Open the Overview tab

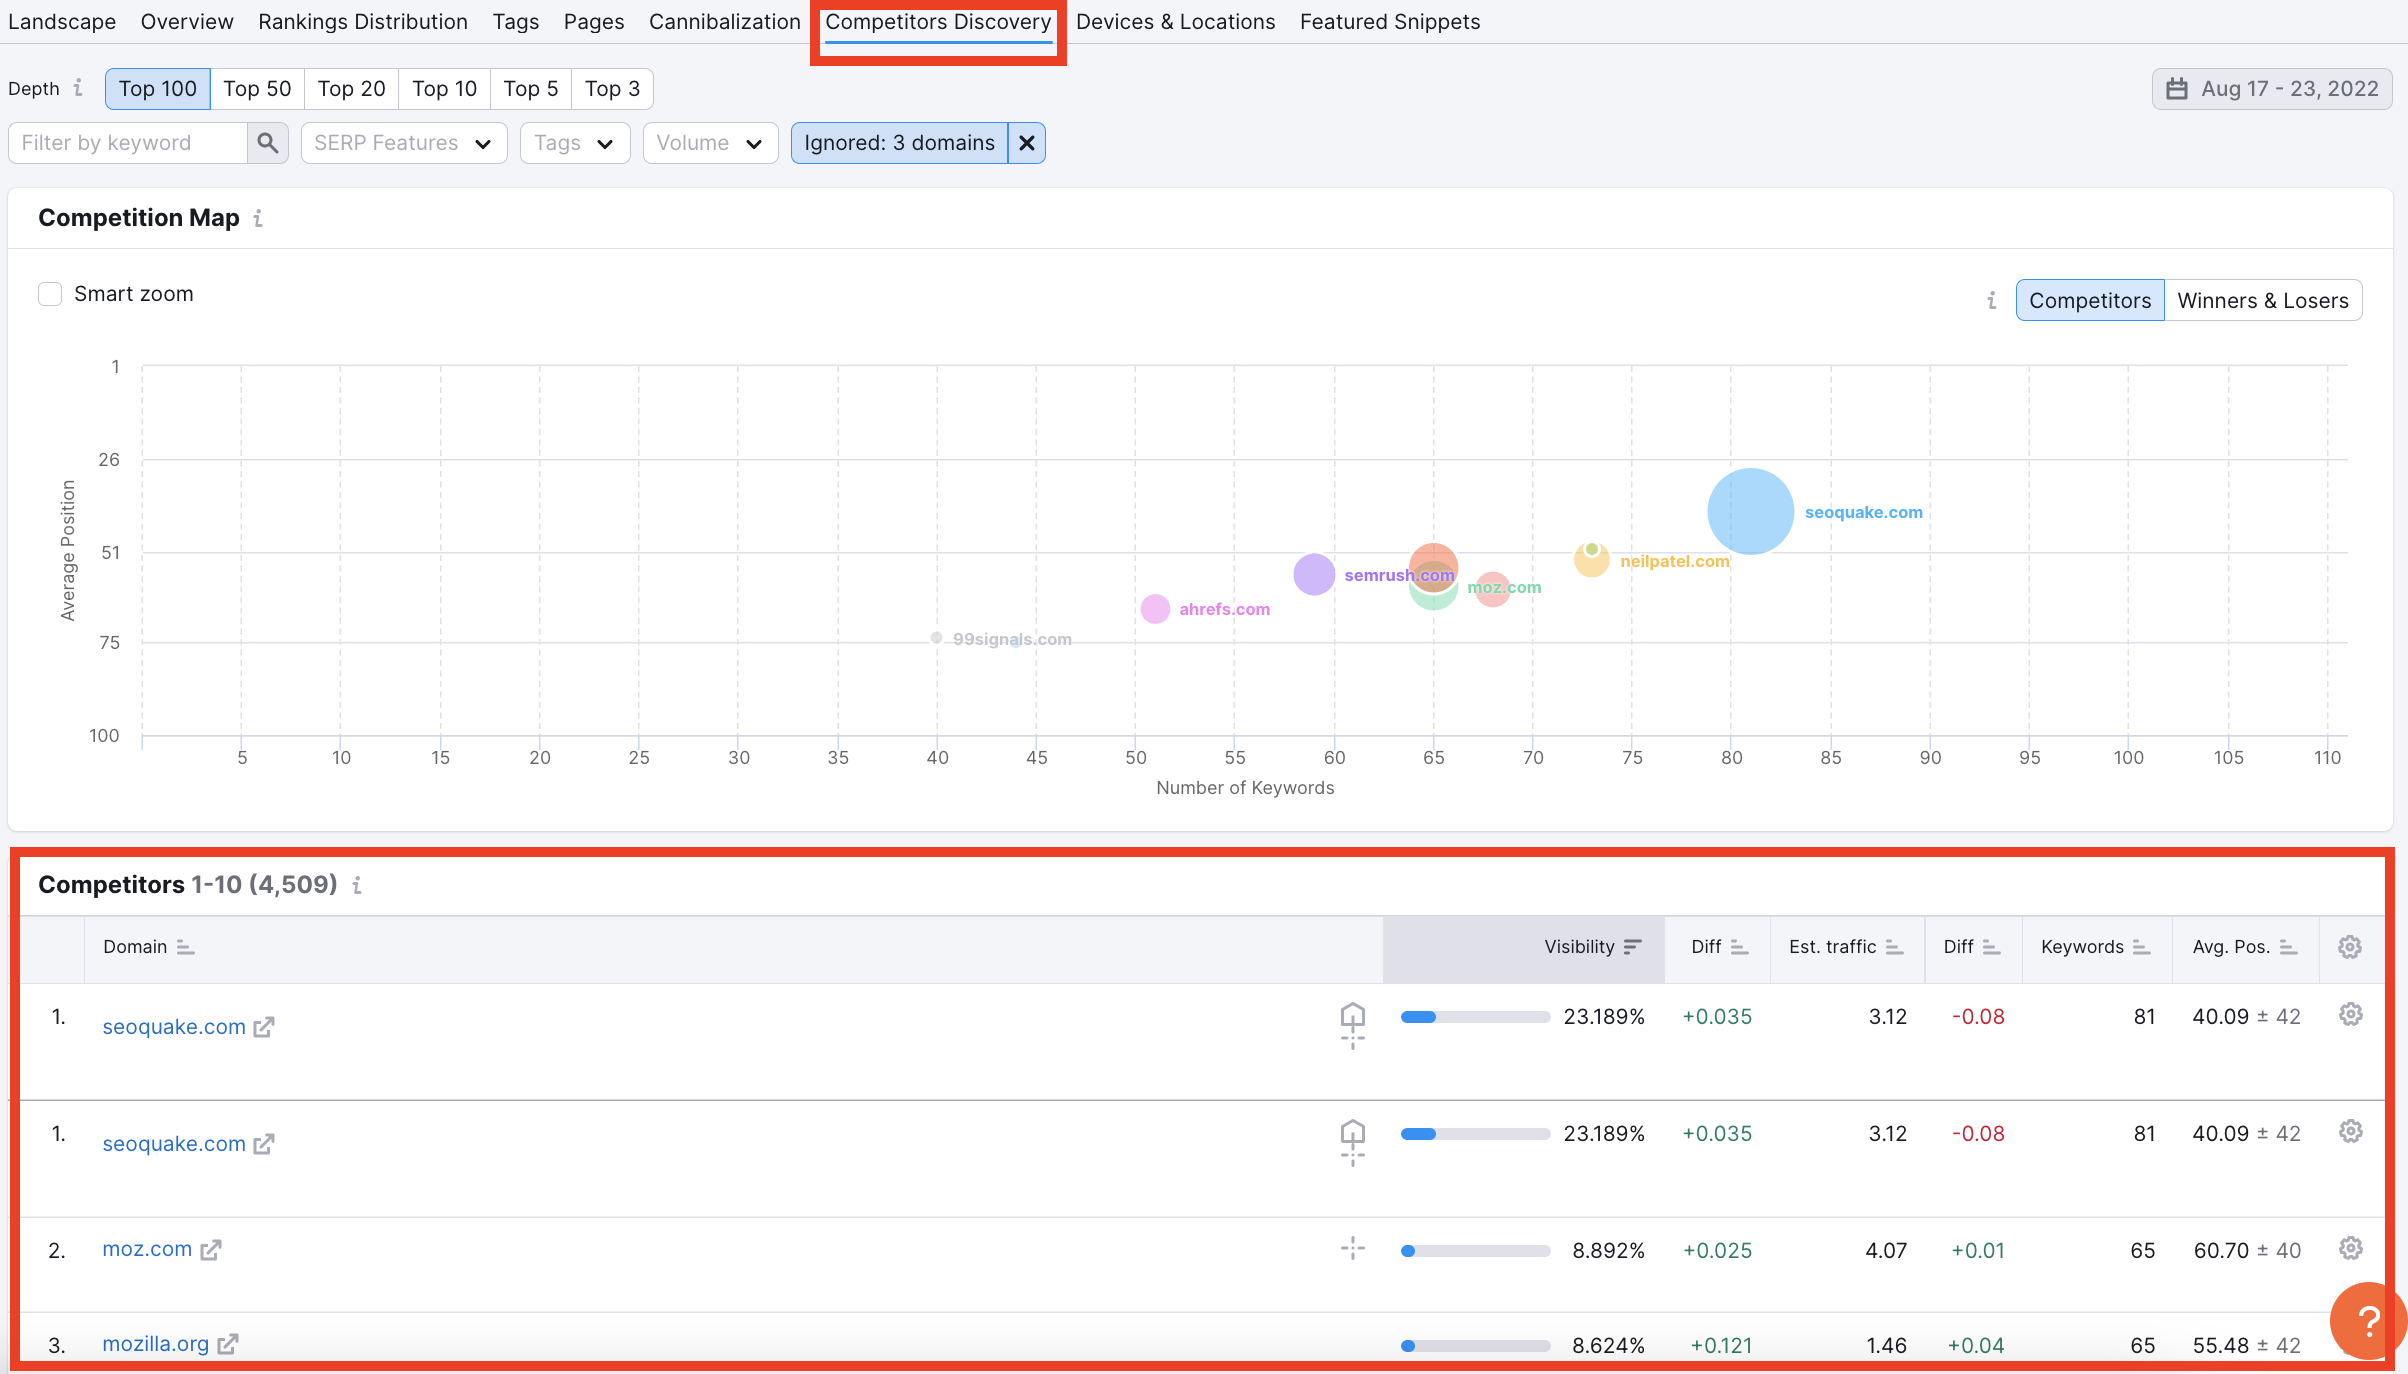(x=187, y=22)
